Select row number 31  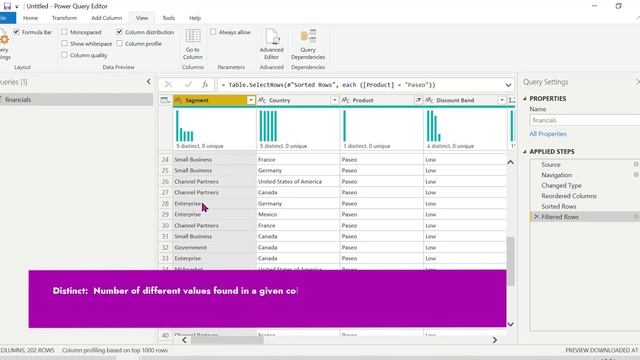[x=165, y=236]
